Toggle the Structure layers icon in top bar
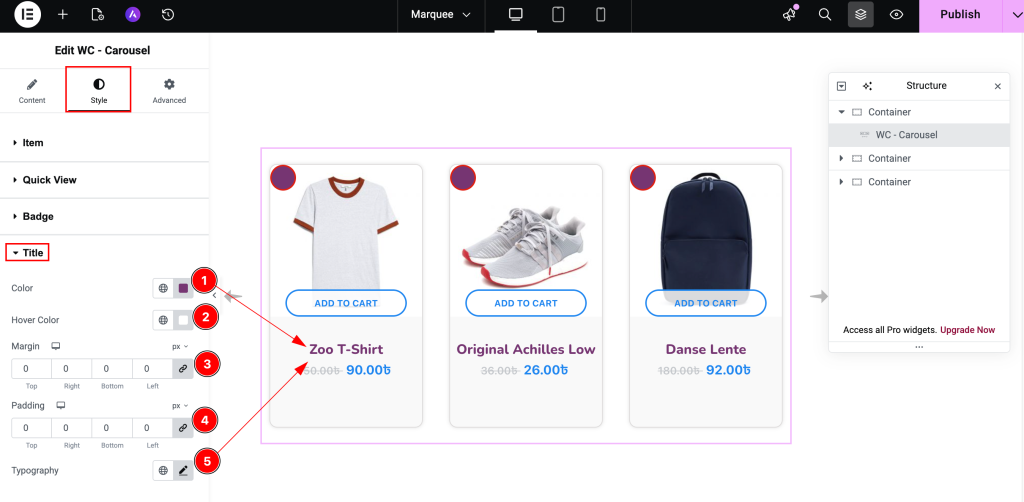The height and width of the screenshot is (502, 1024). pyautogui.click(x=860, y=15)
